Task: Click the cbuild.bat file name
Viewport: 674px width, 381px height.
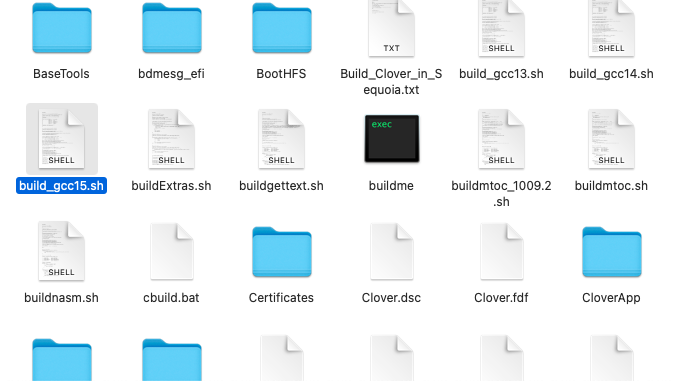Action: [172, 298]
